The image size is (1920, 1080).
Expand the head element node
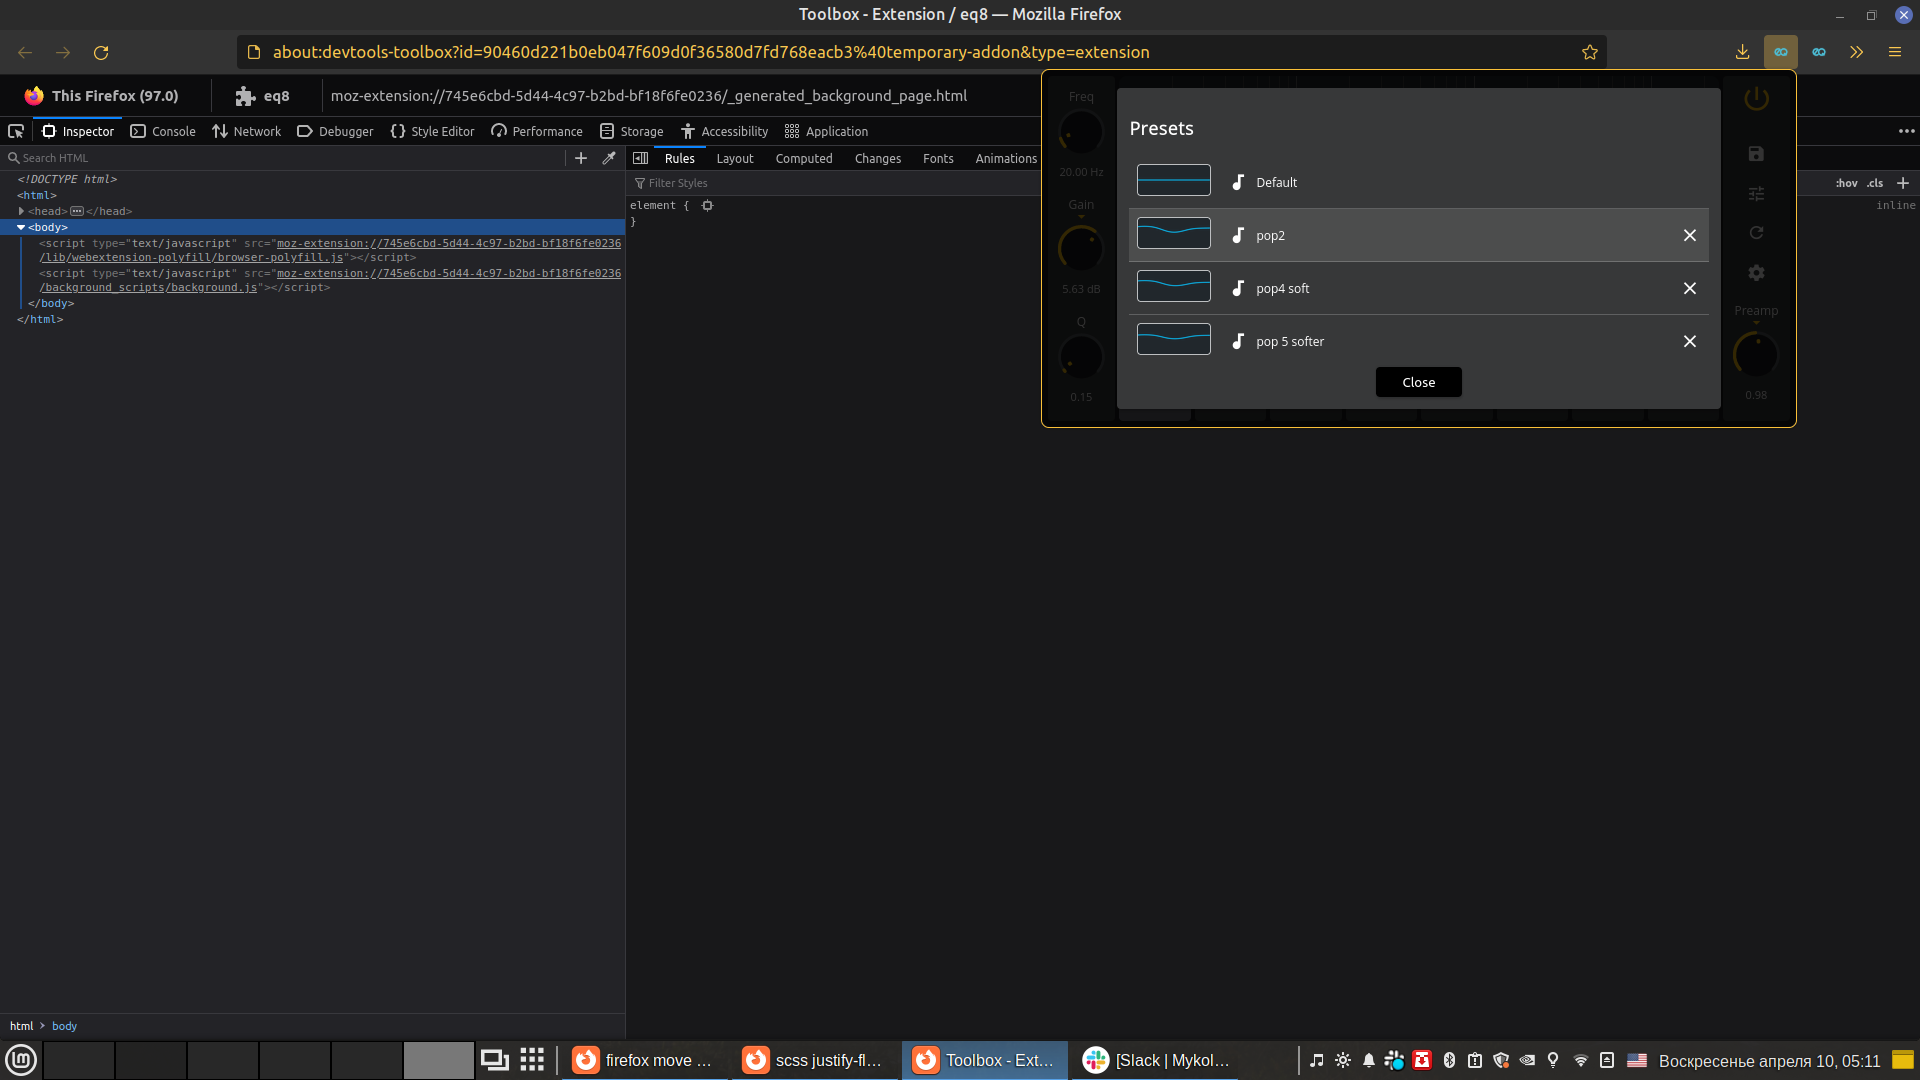[21, 211]
